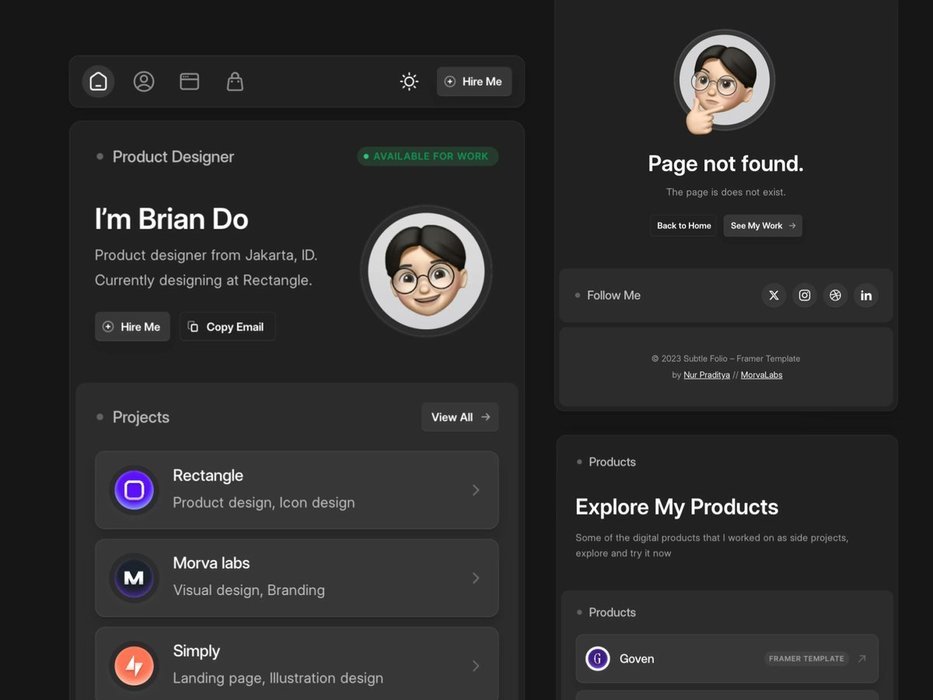Click the Hire Me button under bio
The width and height of the screenshot is (933, 700).
tap(133, 327)
